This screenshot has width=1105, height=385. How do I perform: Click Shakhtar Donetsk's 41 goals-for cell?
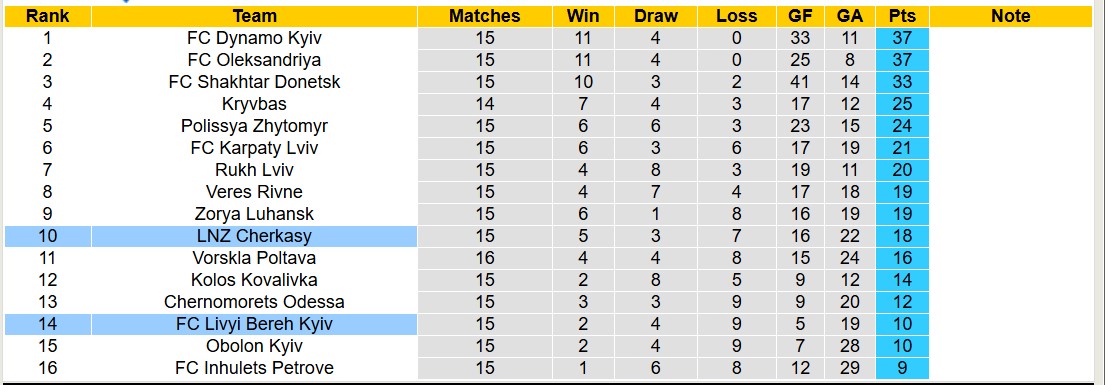(x=800, y=82)
